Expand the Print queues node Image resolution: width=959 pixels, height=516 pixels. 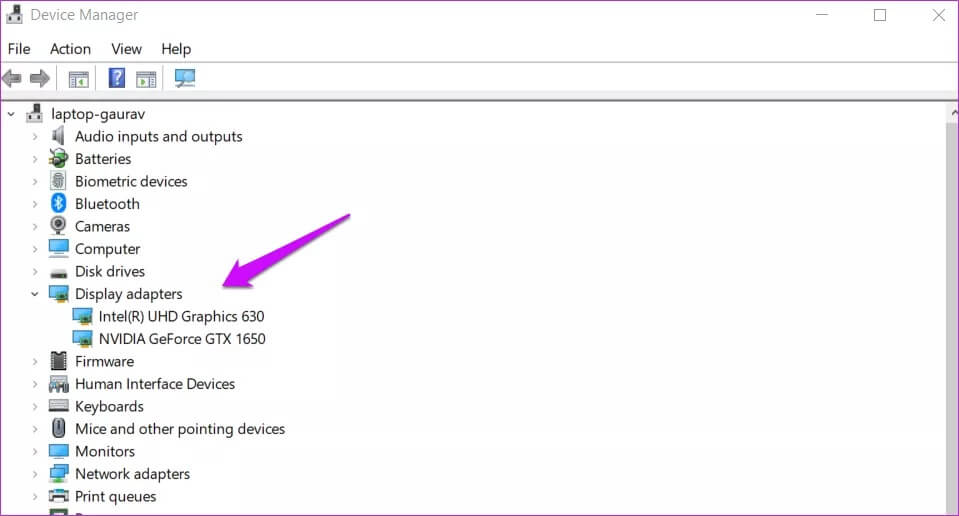35,496
